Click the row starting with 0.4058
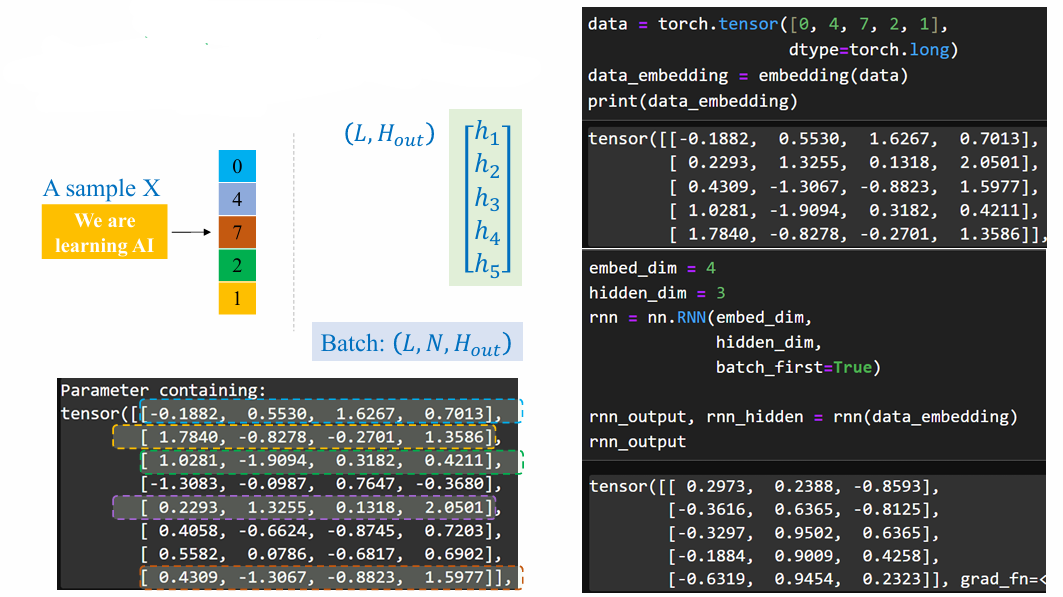This screenshot has height=597, width=1063. pyautogui.click(x=321, y=531)
